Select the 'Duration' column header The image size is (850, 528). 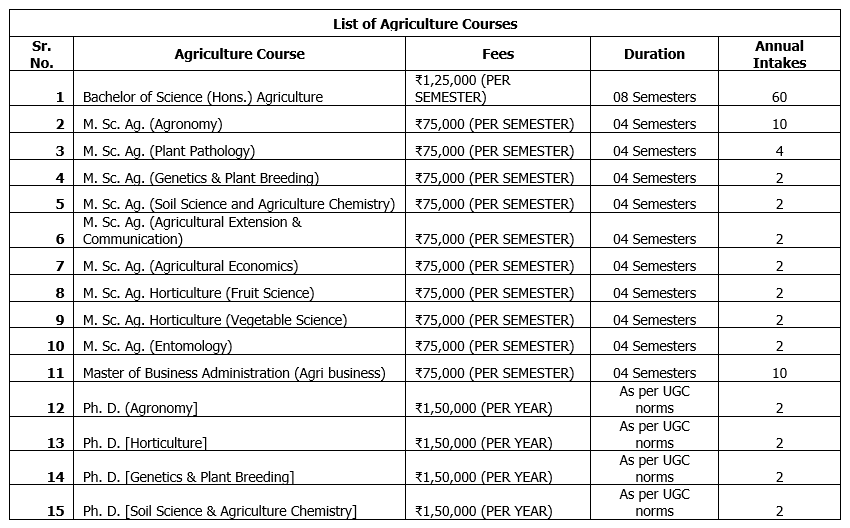pos(654,54)
